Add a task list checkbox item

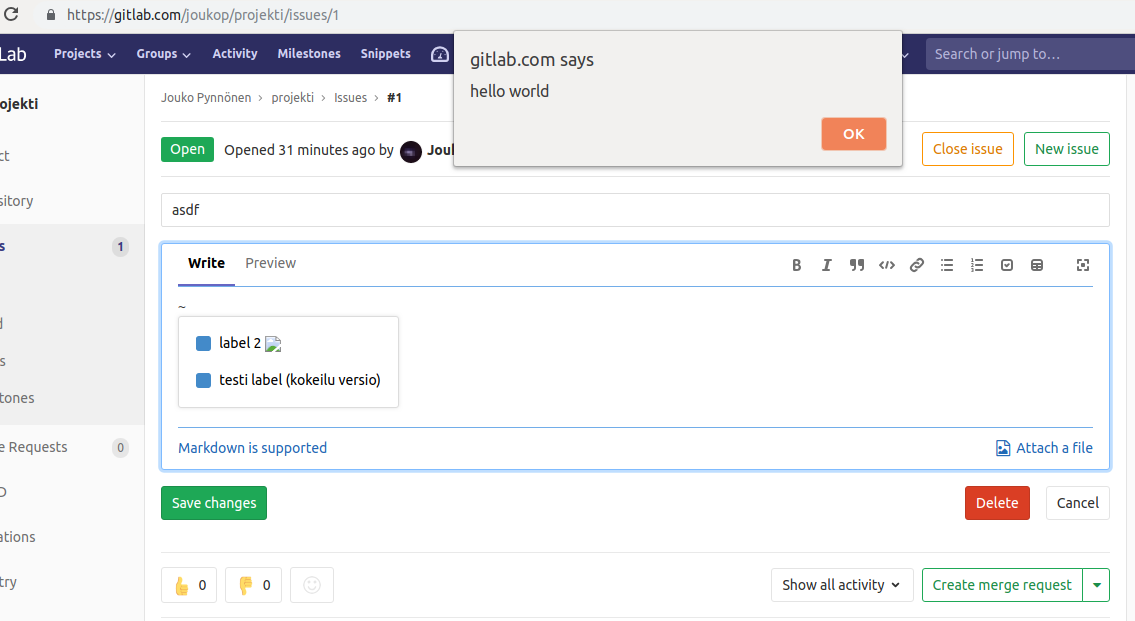point(1007,265)
